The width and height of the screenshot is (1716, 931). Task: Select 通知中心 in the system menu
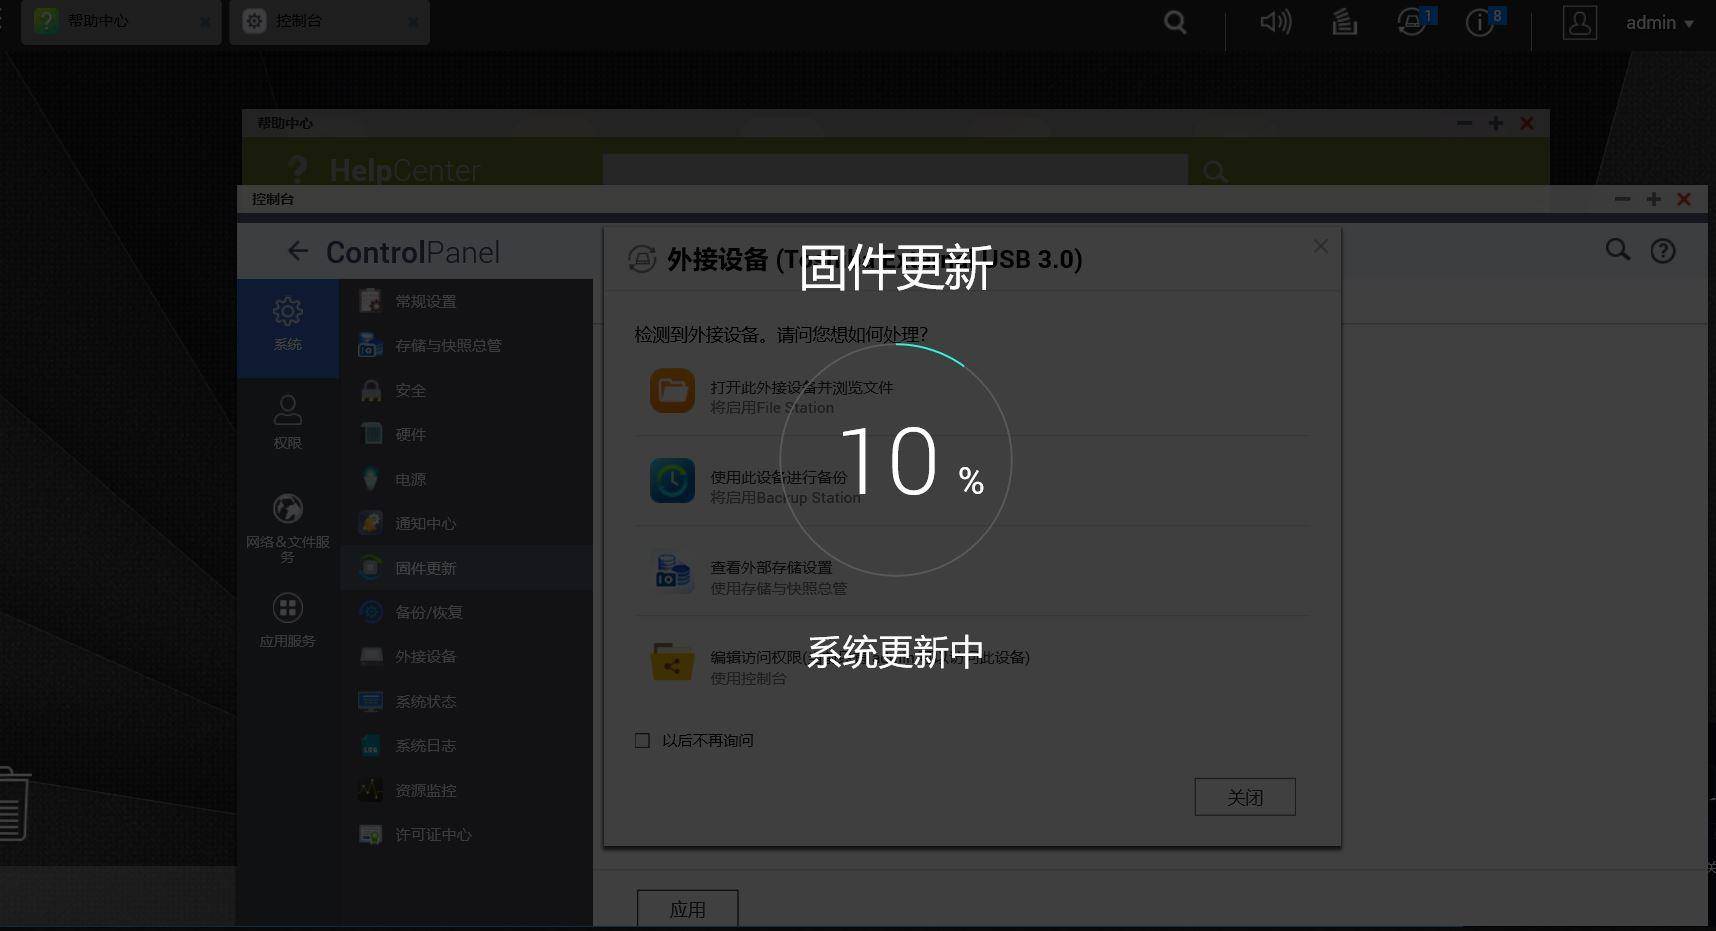(426, 523)
